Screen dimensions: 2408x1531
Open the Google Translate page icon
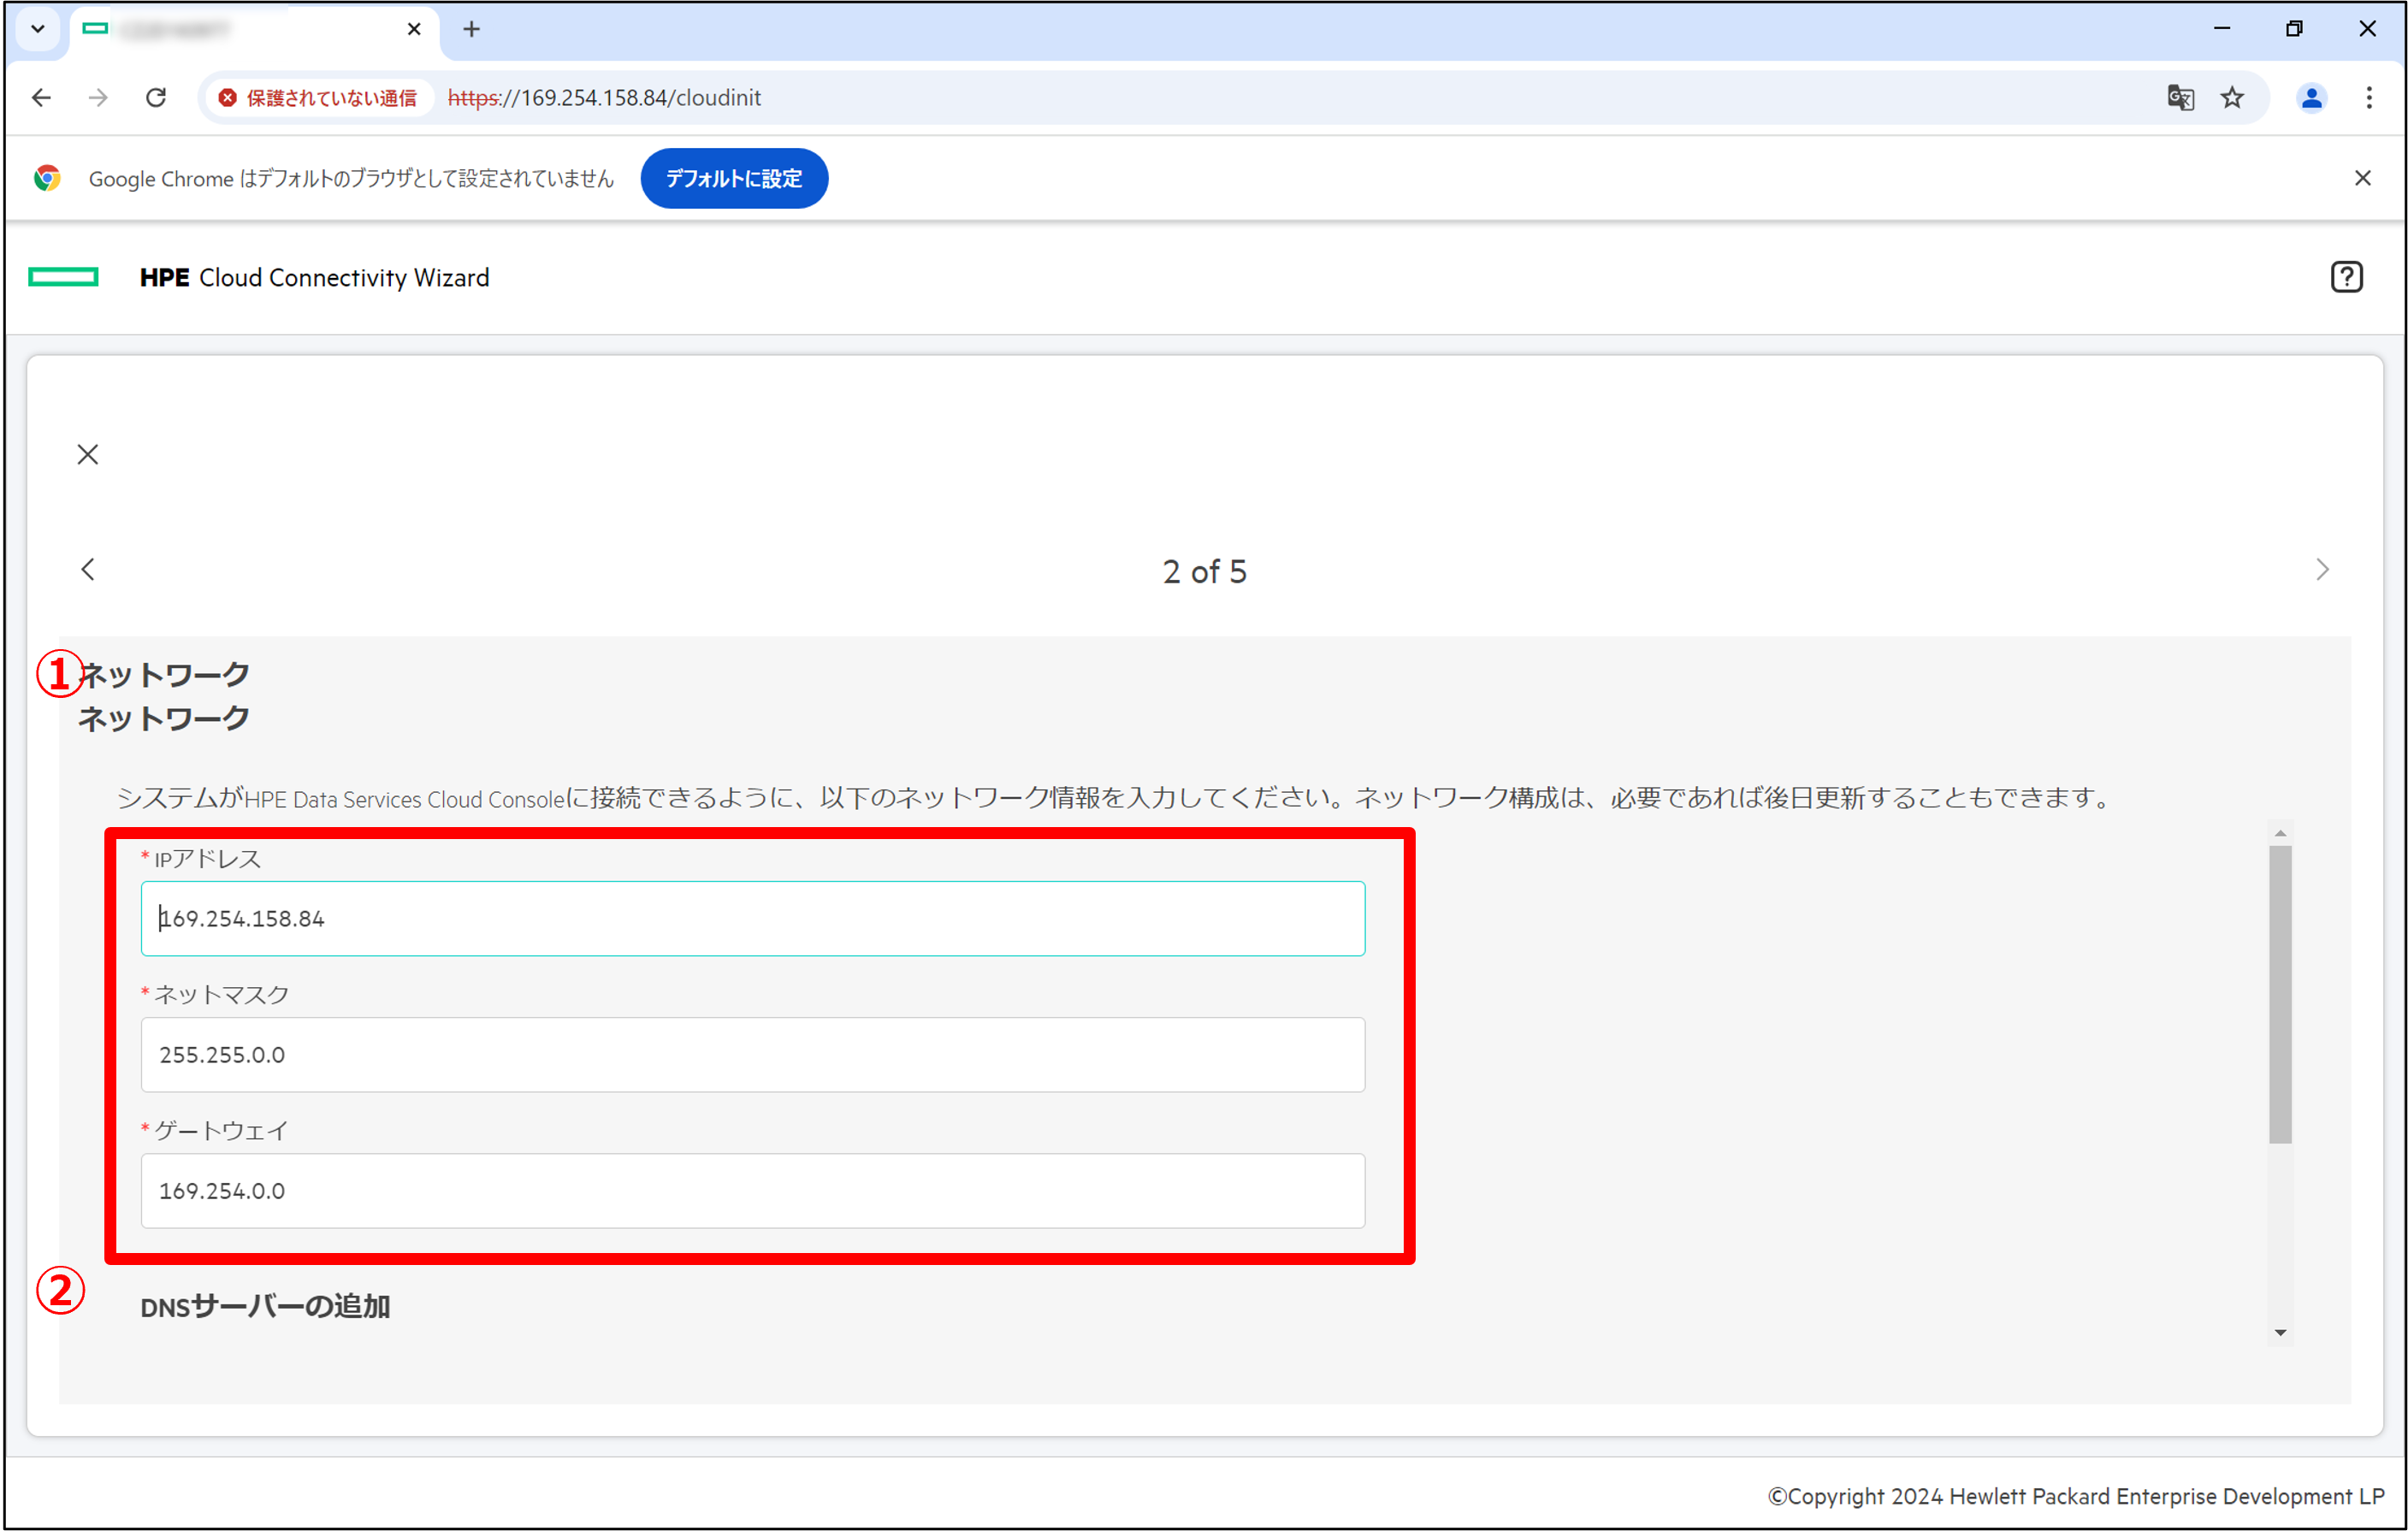coord(2180,97)
